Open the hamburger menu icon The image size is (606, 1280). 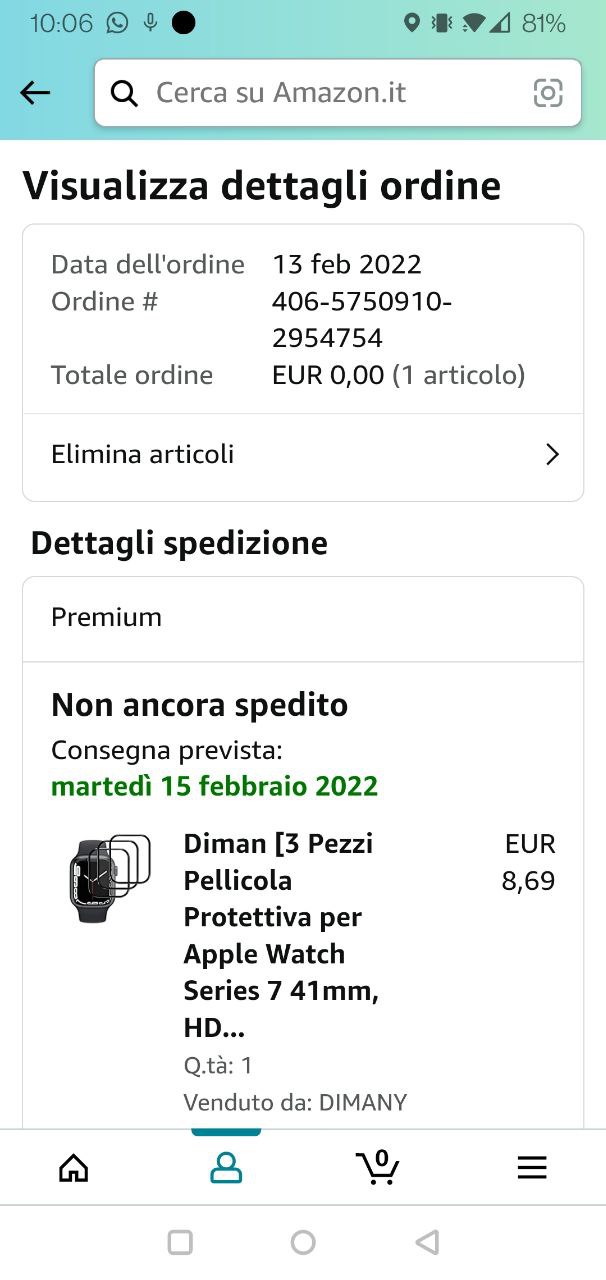point(531,1167)
